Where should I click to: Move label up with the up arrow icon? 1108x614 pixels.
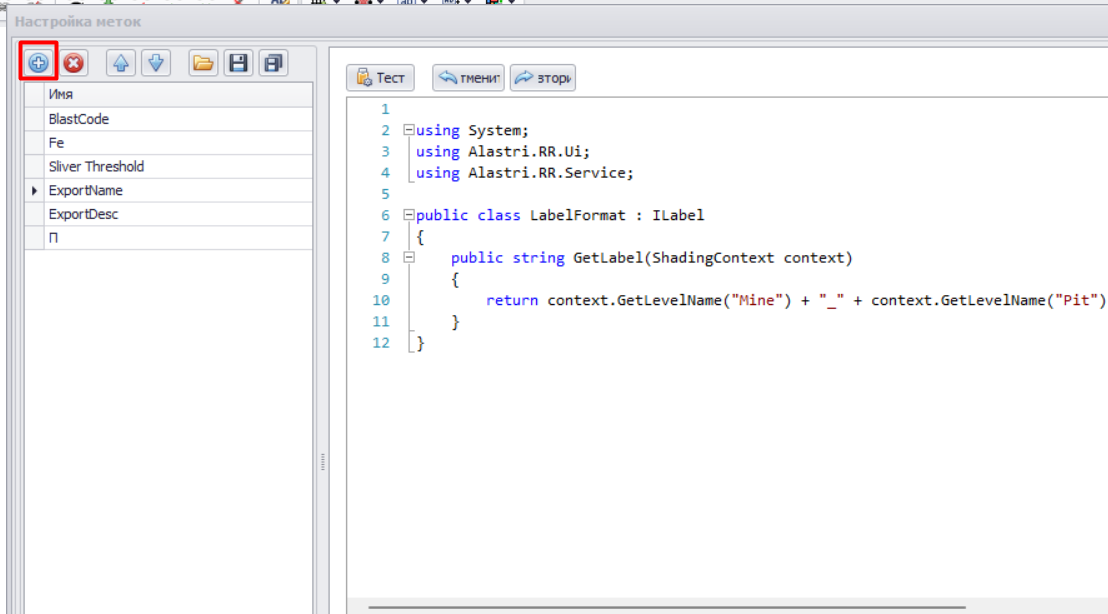[x=121, y=63]
